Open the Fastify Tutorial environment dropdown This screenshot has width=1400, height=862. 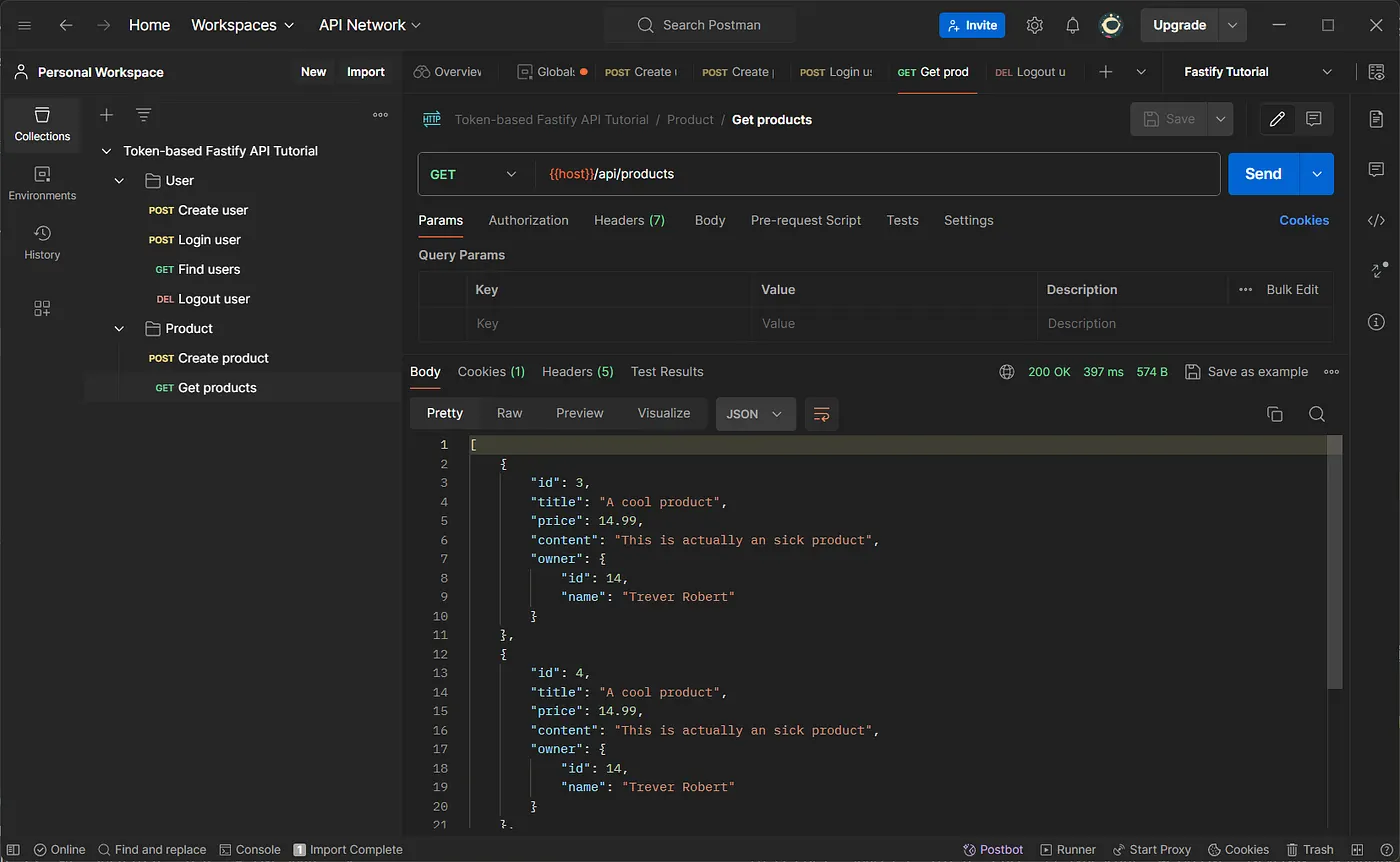pos(1258,72)
